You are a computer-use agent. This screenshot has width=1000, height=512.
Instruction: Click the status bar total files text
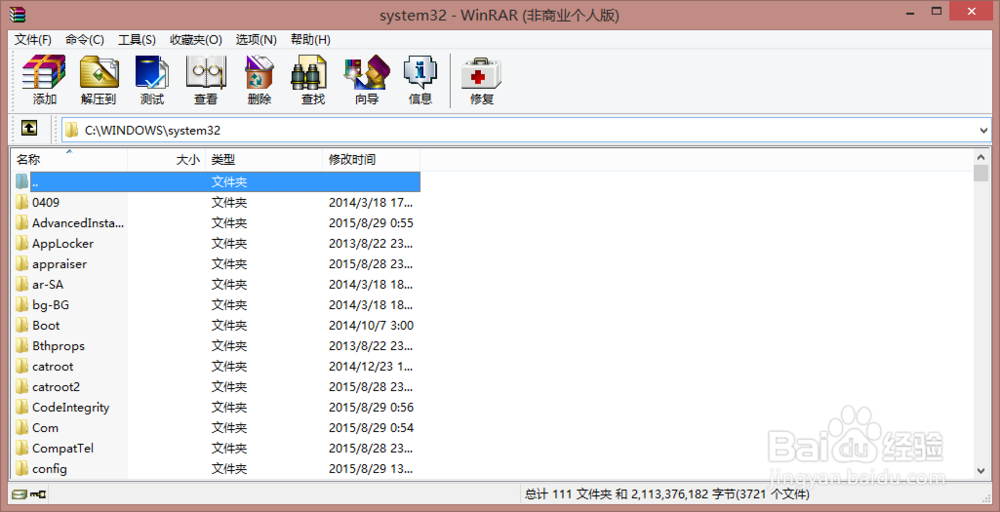(x=667, y=494)
